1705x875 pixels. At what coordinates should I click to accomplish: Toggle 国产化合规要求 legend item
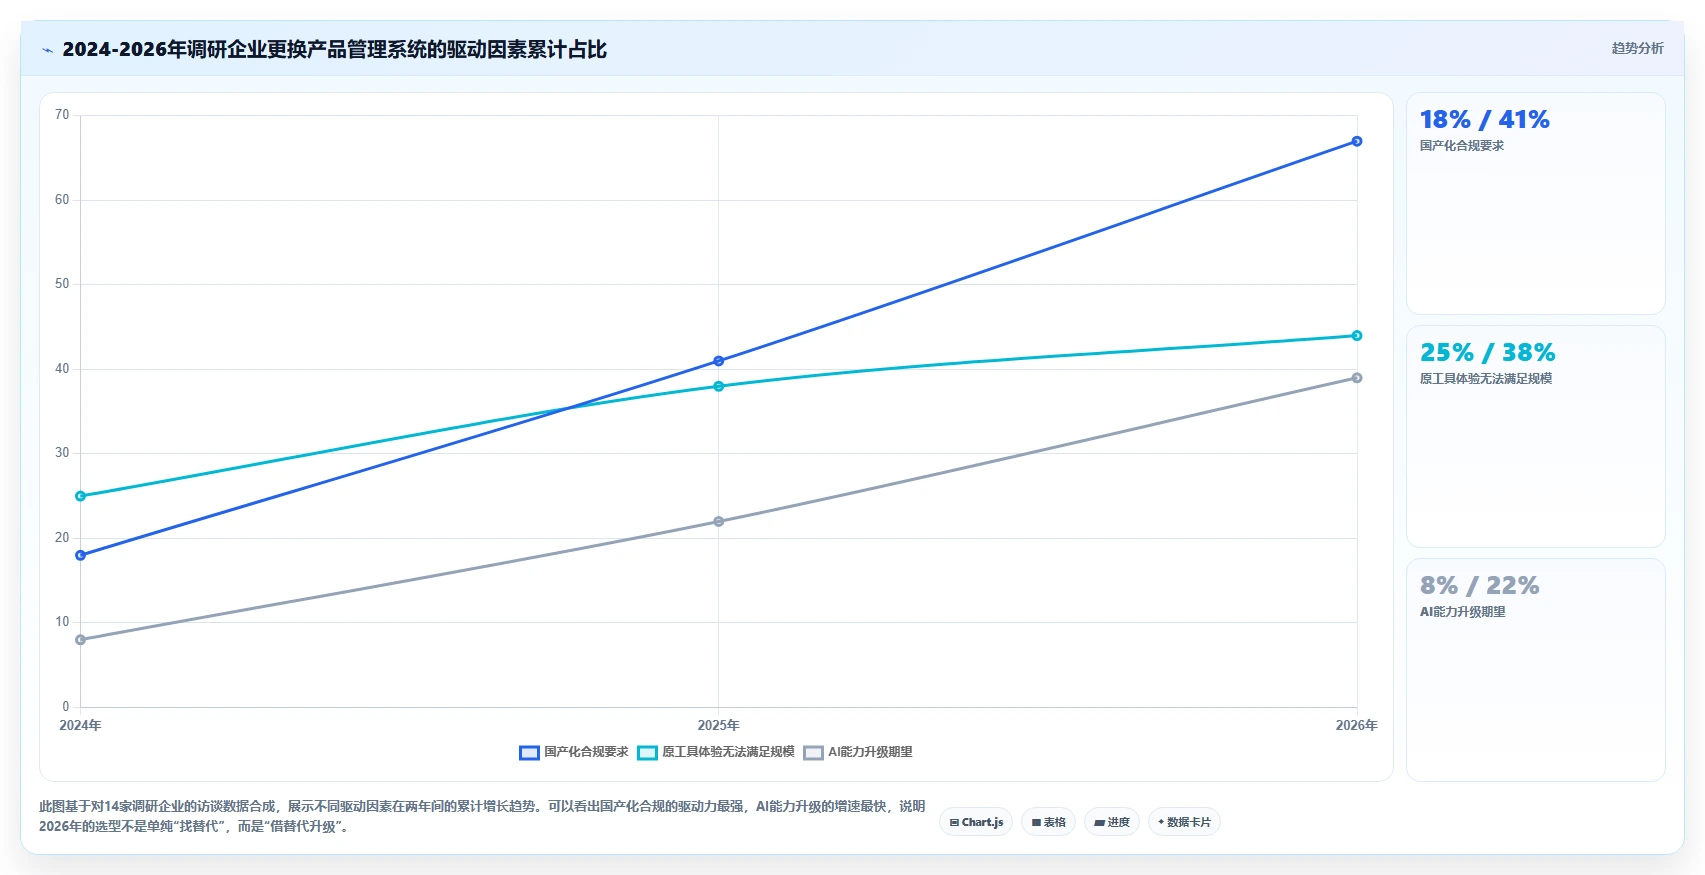(x=574, y=752)
